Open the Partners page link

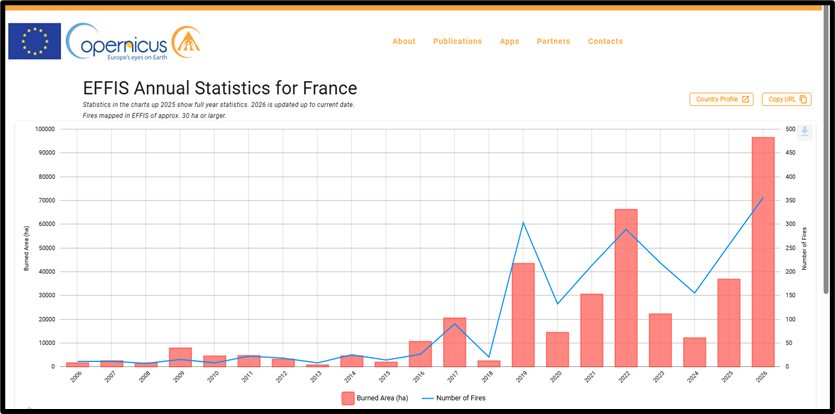tap(553, 42)
